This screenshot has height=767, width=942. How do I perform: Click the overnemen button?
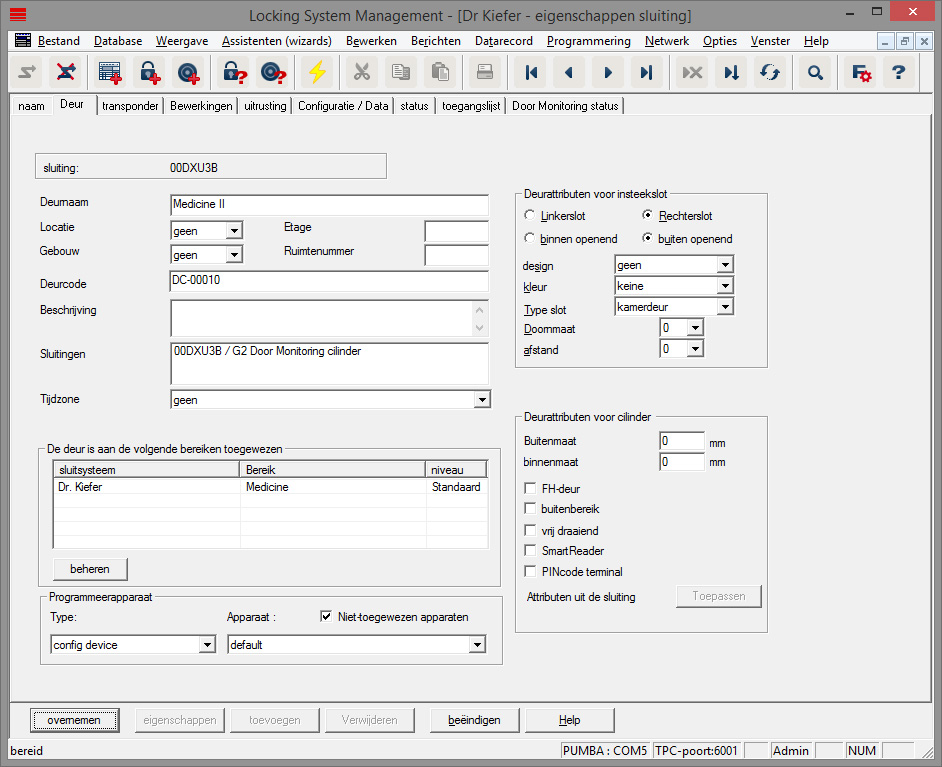click(x=74, y=720)
